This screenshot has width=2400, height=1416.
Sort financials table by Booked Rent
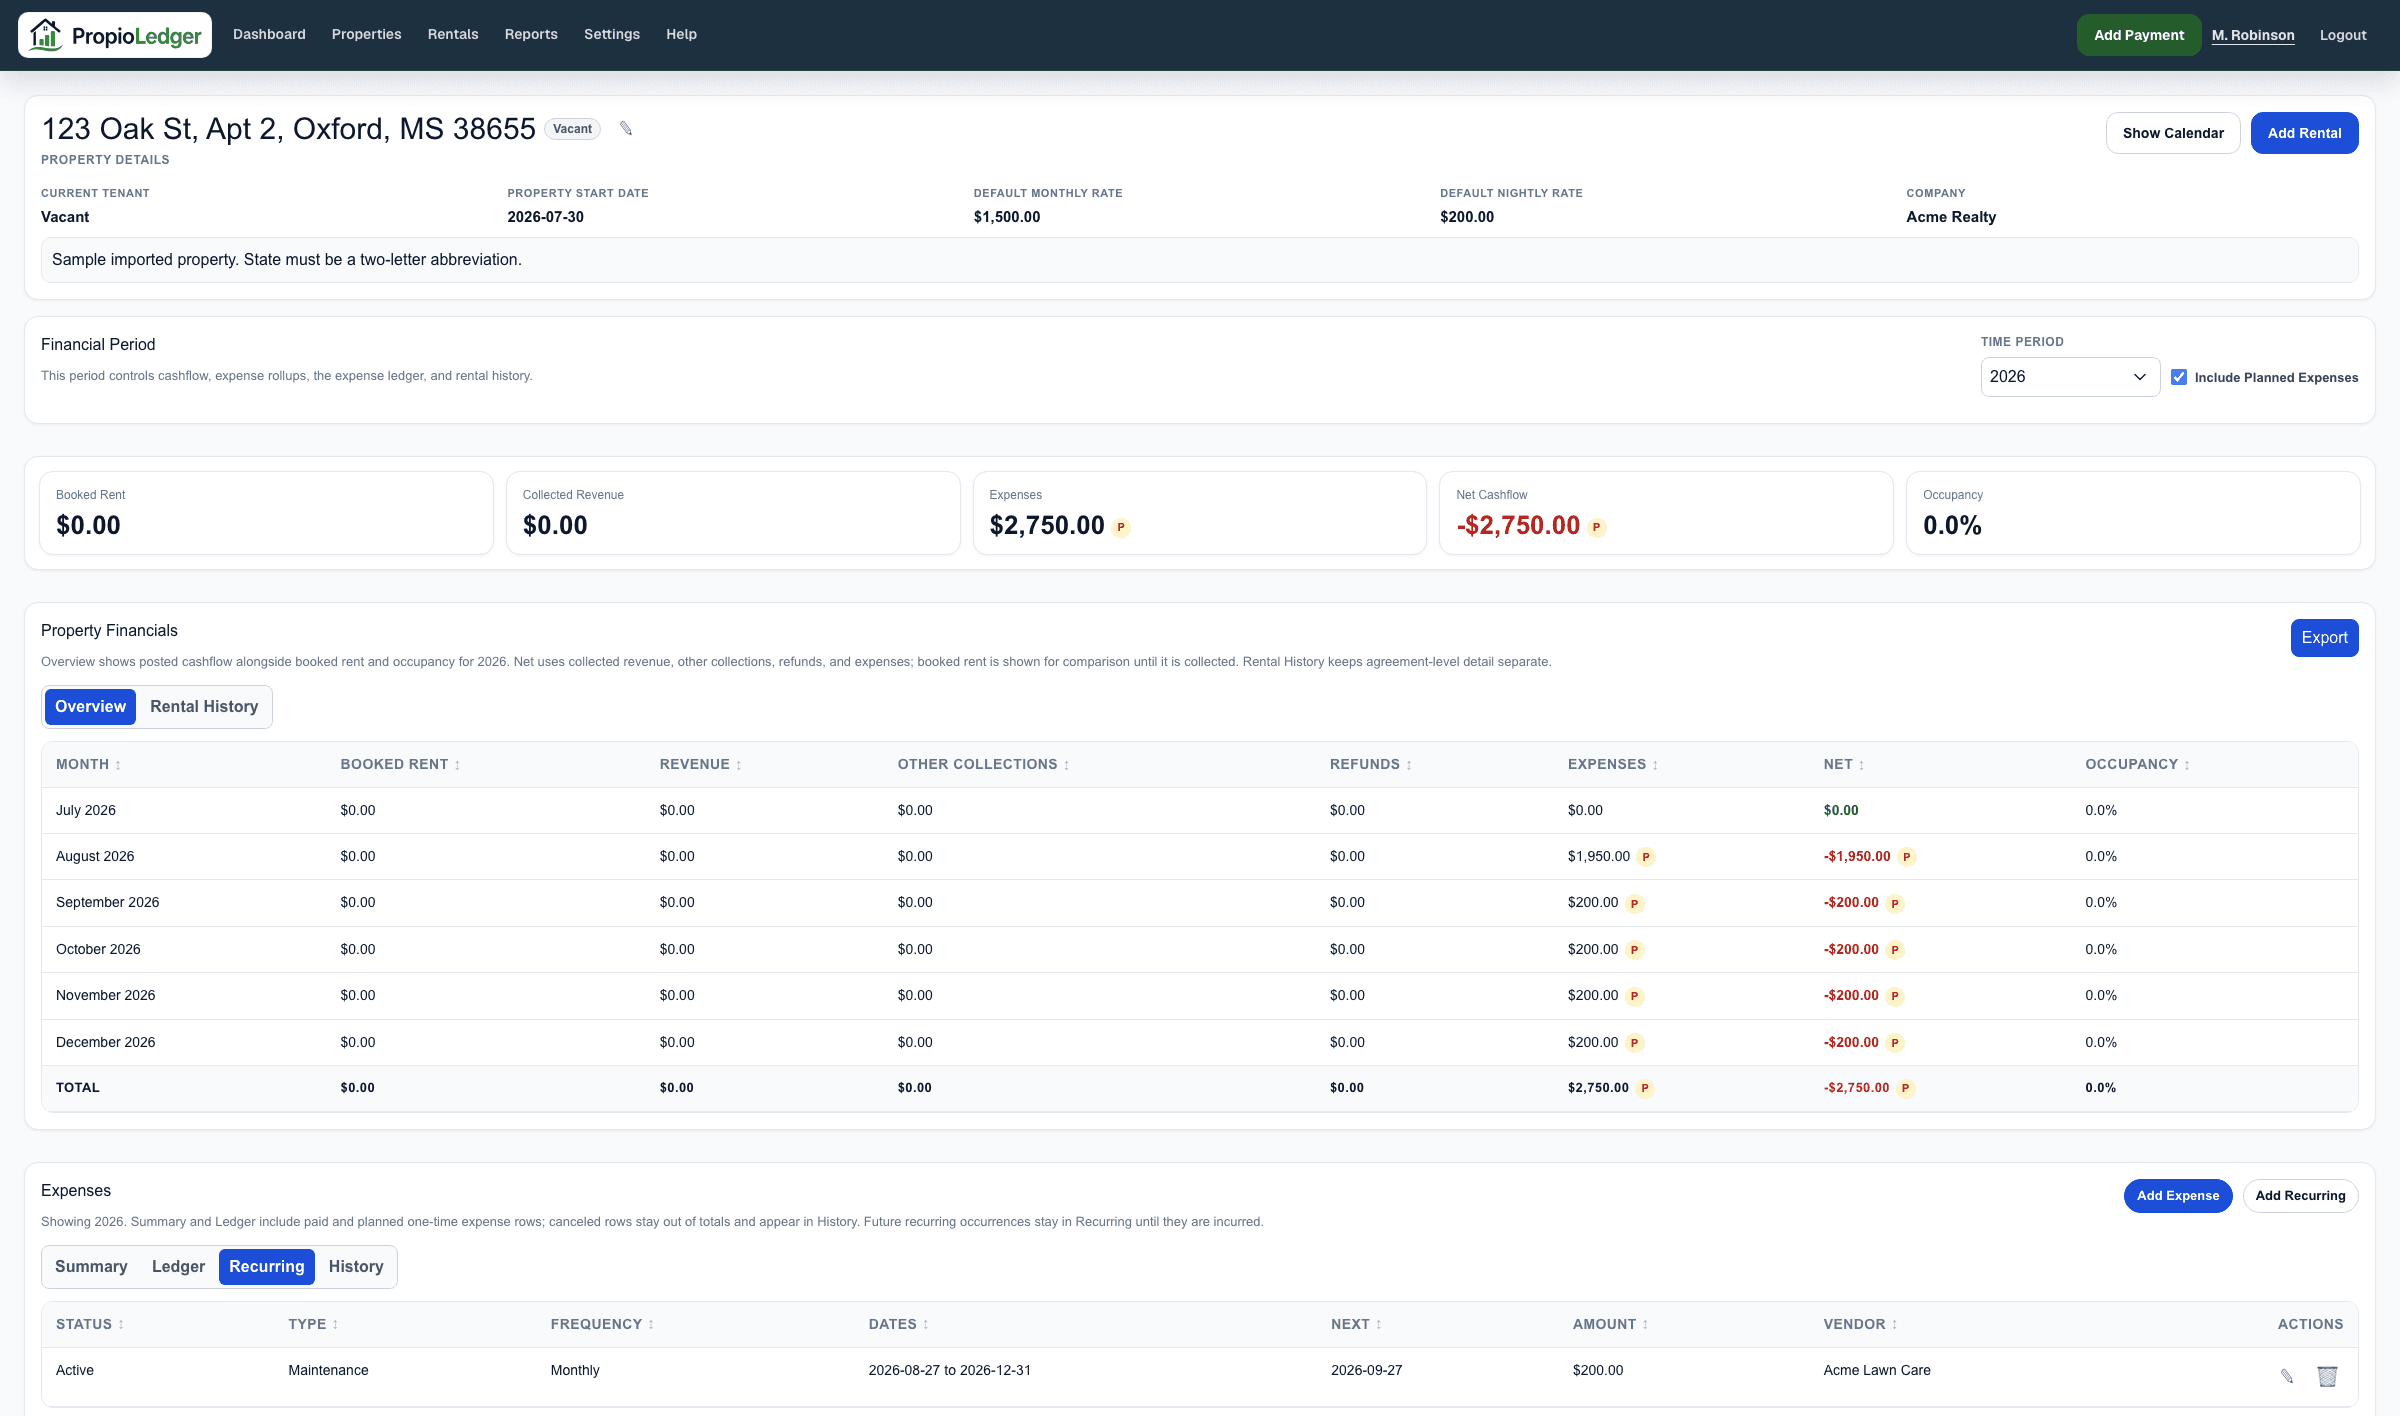(400, 764)
